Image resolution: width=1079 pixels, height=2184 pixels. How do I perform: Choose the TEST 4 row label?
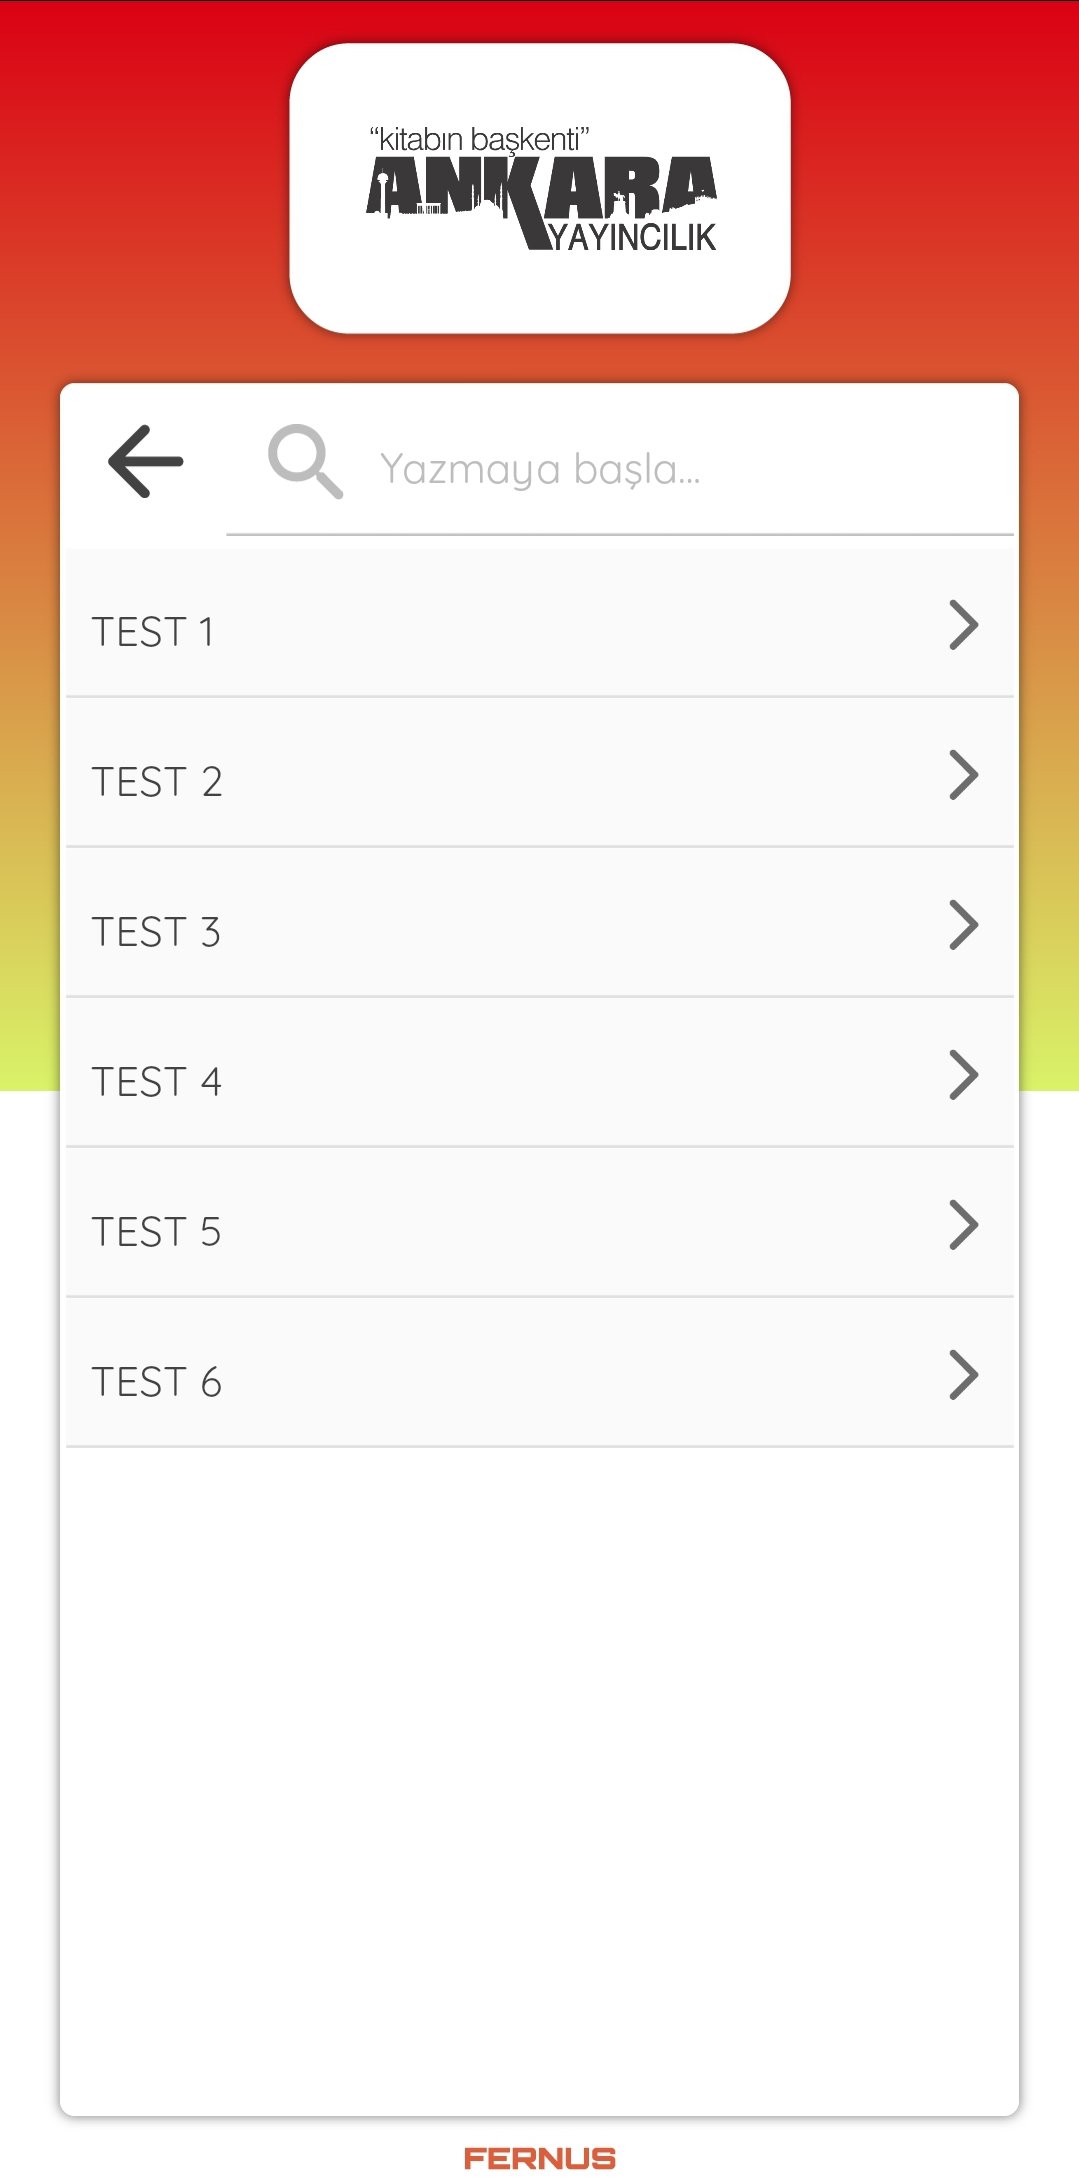pyautogui.click(x=157, y=1082)
